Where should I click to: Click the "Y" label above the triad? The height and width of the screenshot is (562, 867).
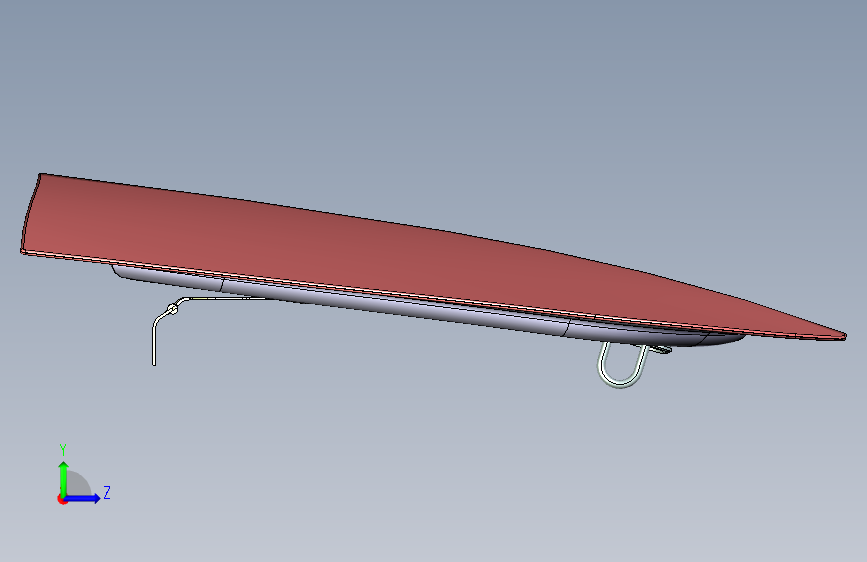click(63, 450)
